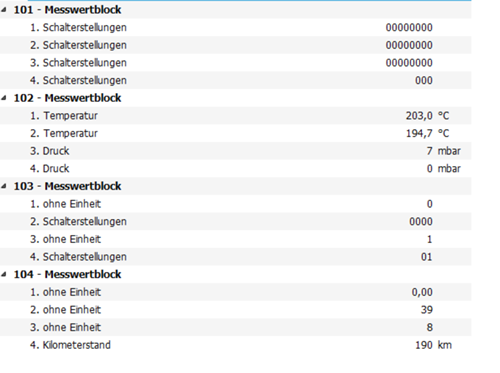Select 4. Schalterstellungen with value 000
This screenshot has width=500, height=373.
236,80
